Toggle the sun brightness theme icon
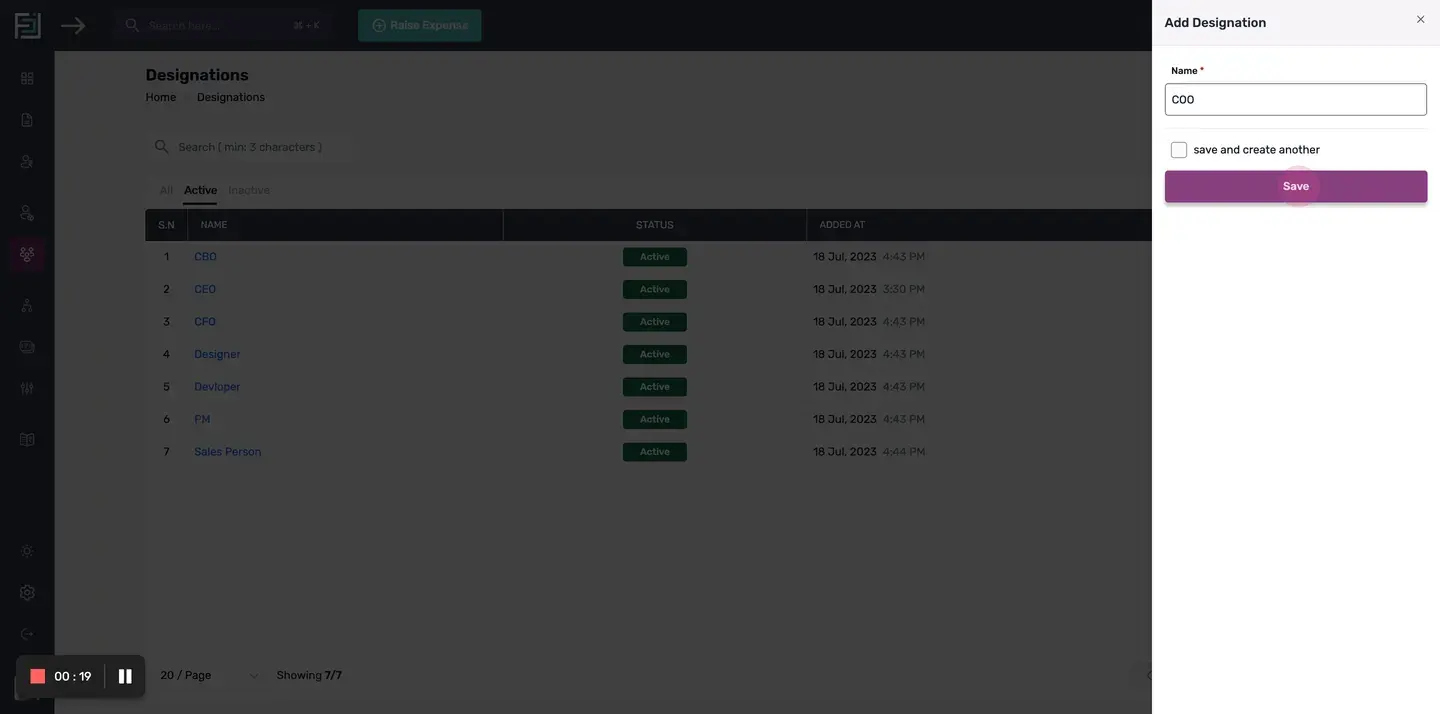Screen dimensions: 1440x714 pyautogui.click(x=27, y=551)
